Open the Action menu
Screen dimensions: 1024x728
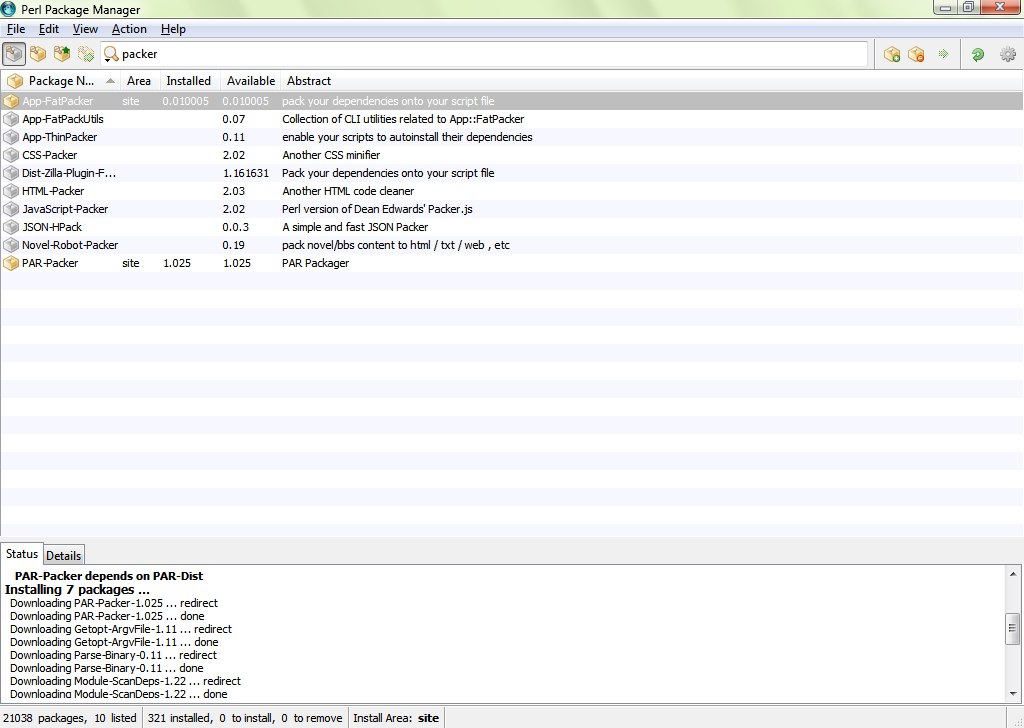[x=129, y=29]
